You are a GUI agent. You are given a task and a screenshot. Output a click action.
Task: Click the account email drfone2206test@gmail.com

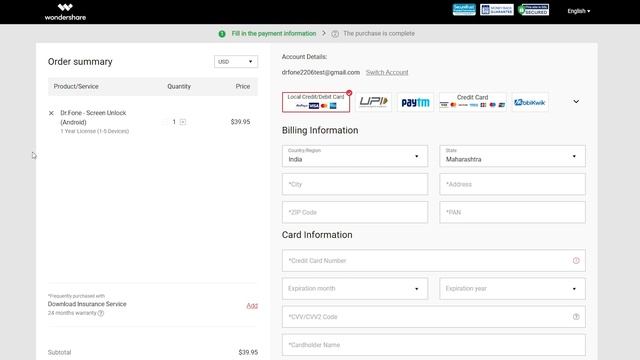click(x=321, y=72)
